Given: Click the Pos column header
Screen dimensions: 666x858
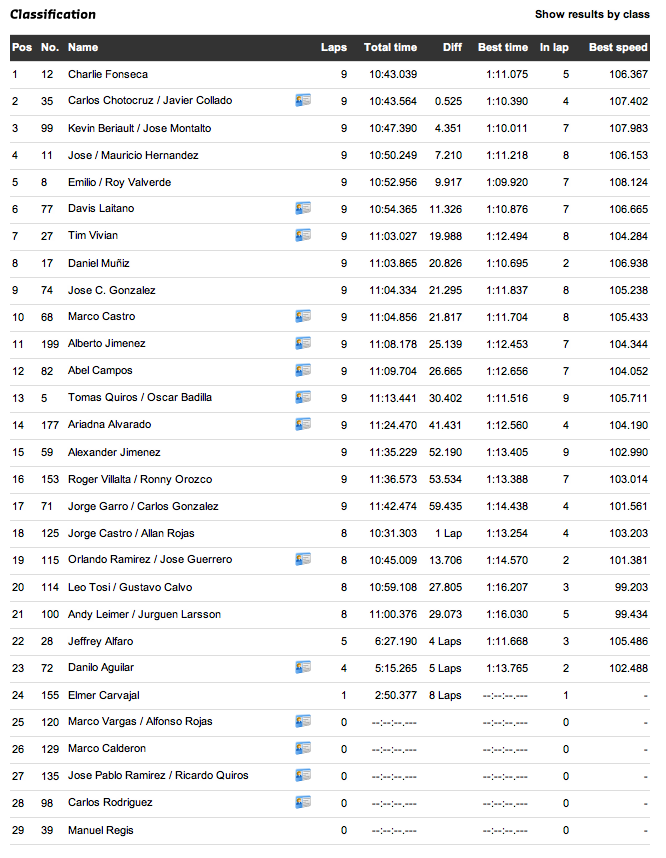Looking at the screenshot, I should point(22,48).
